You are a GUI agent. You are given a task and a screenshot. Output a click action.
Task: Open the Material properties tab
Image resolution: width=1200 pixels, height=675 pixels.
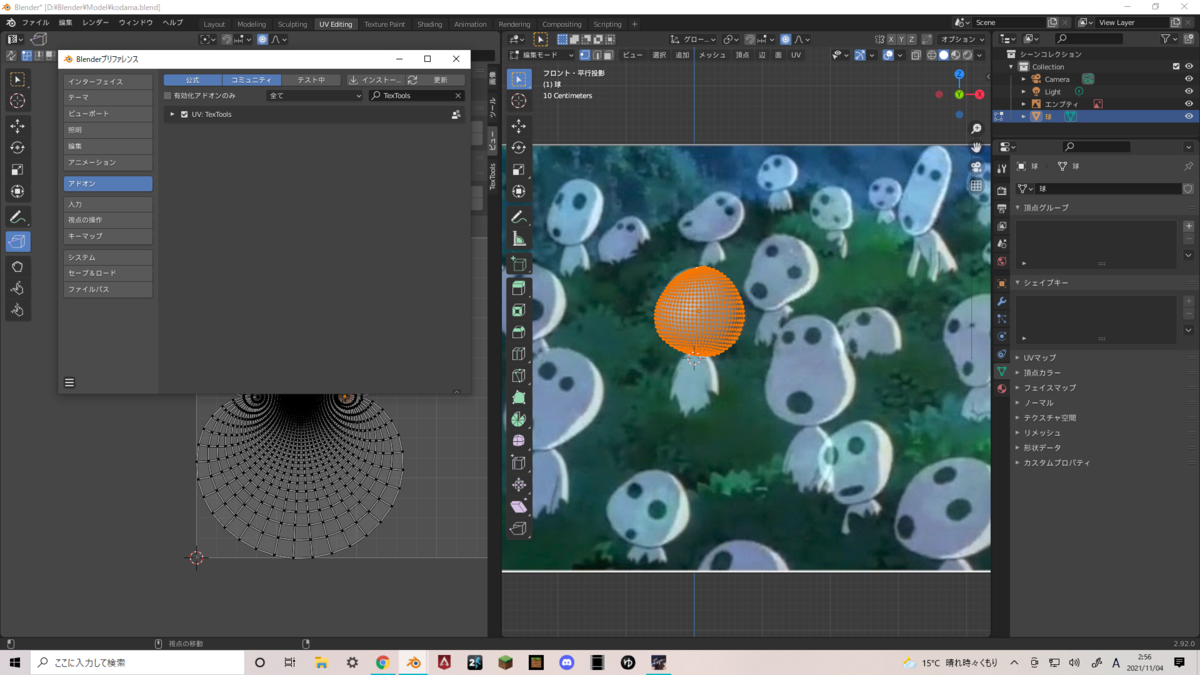click(1001, 389)
